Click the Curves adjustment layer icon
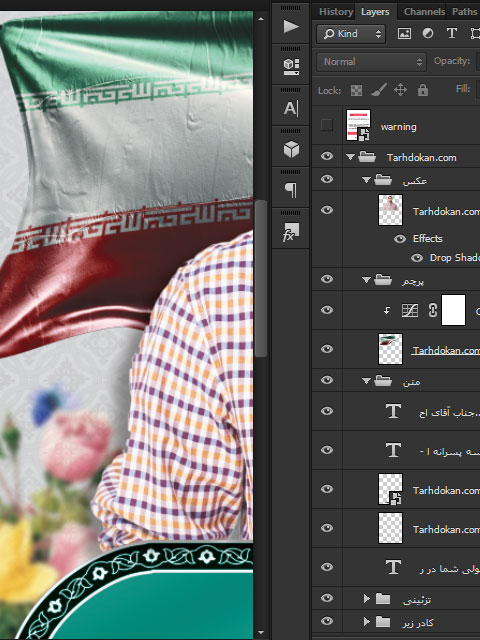This screenshot has height=640, width=480. tap(409, 311)
